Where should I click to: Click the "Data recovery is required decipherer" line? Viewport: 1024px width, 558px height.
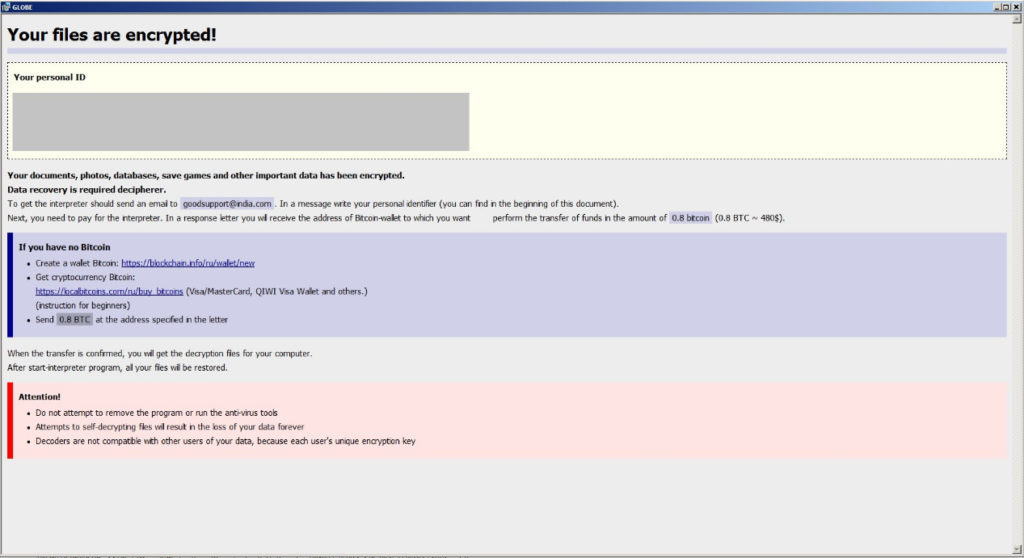click(86, 189)
